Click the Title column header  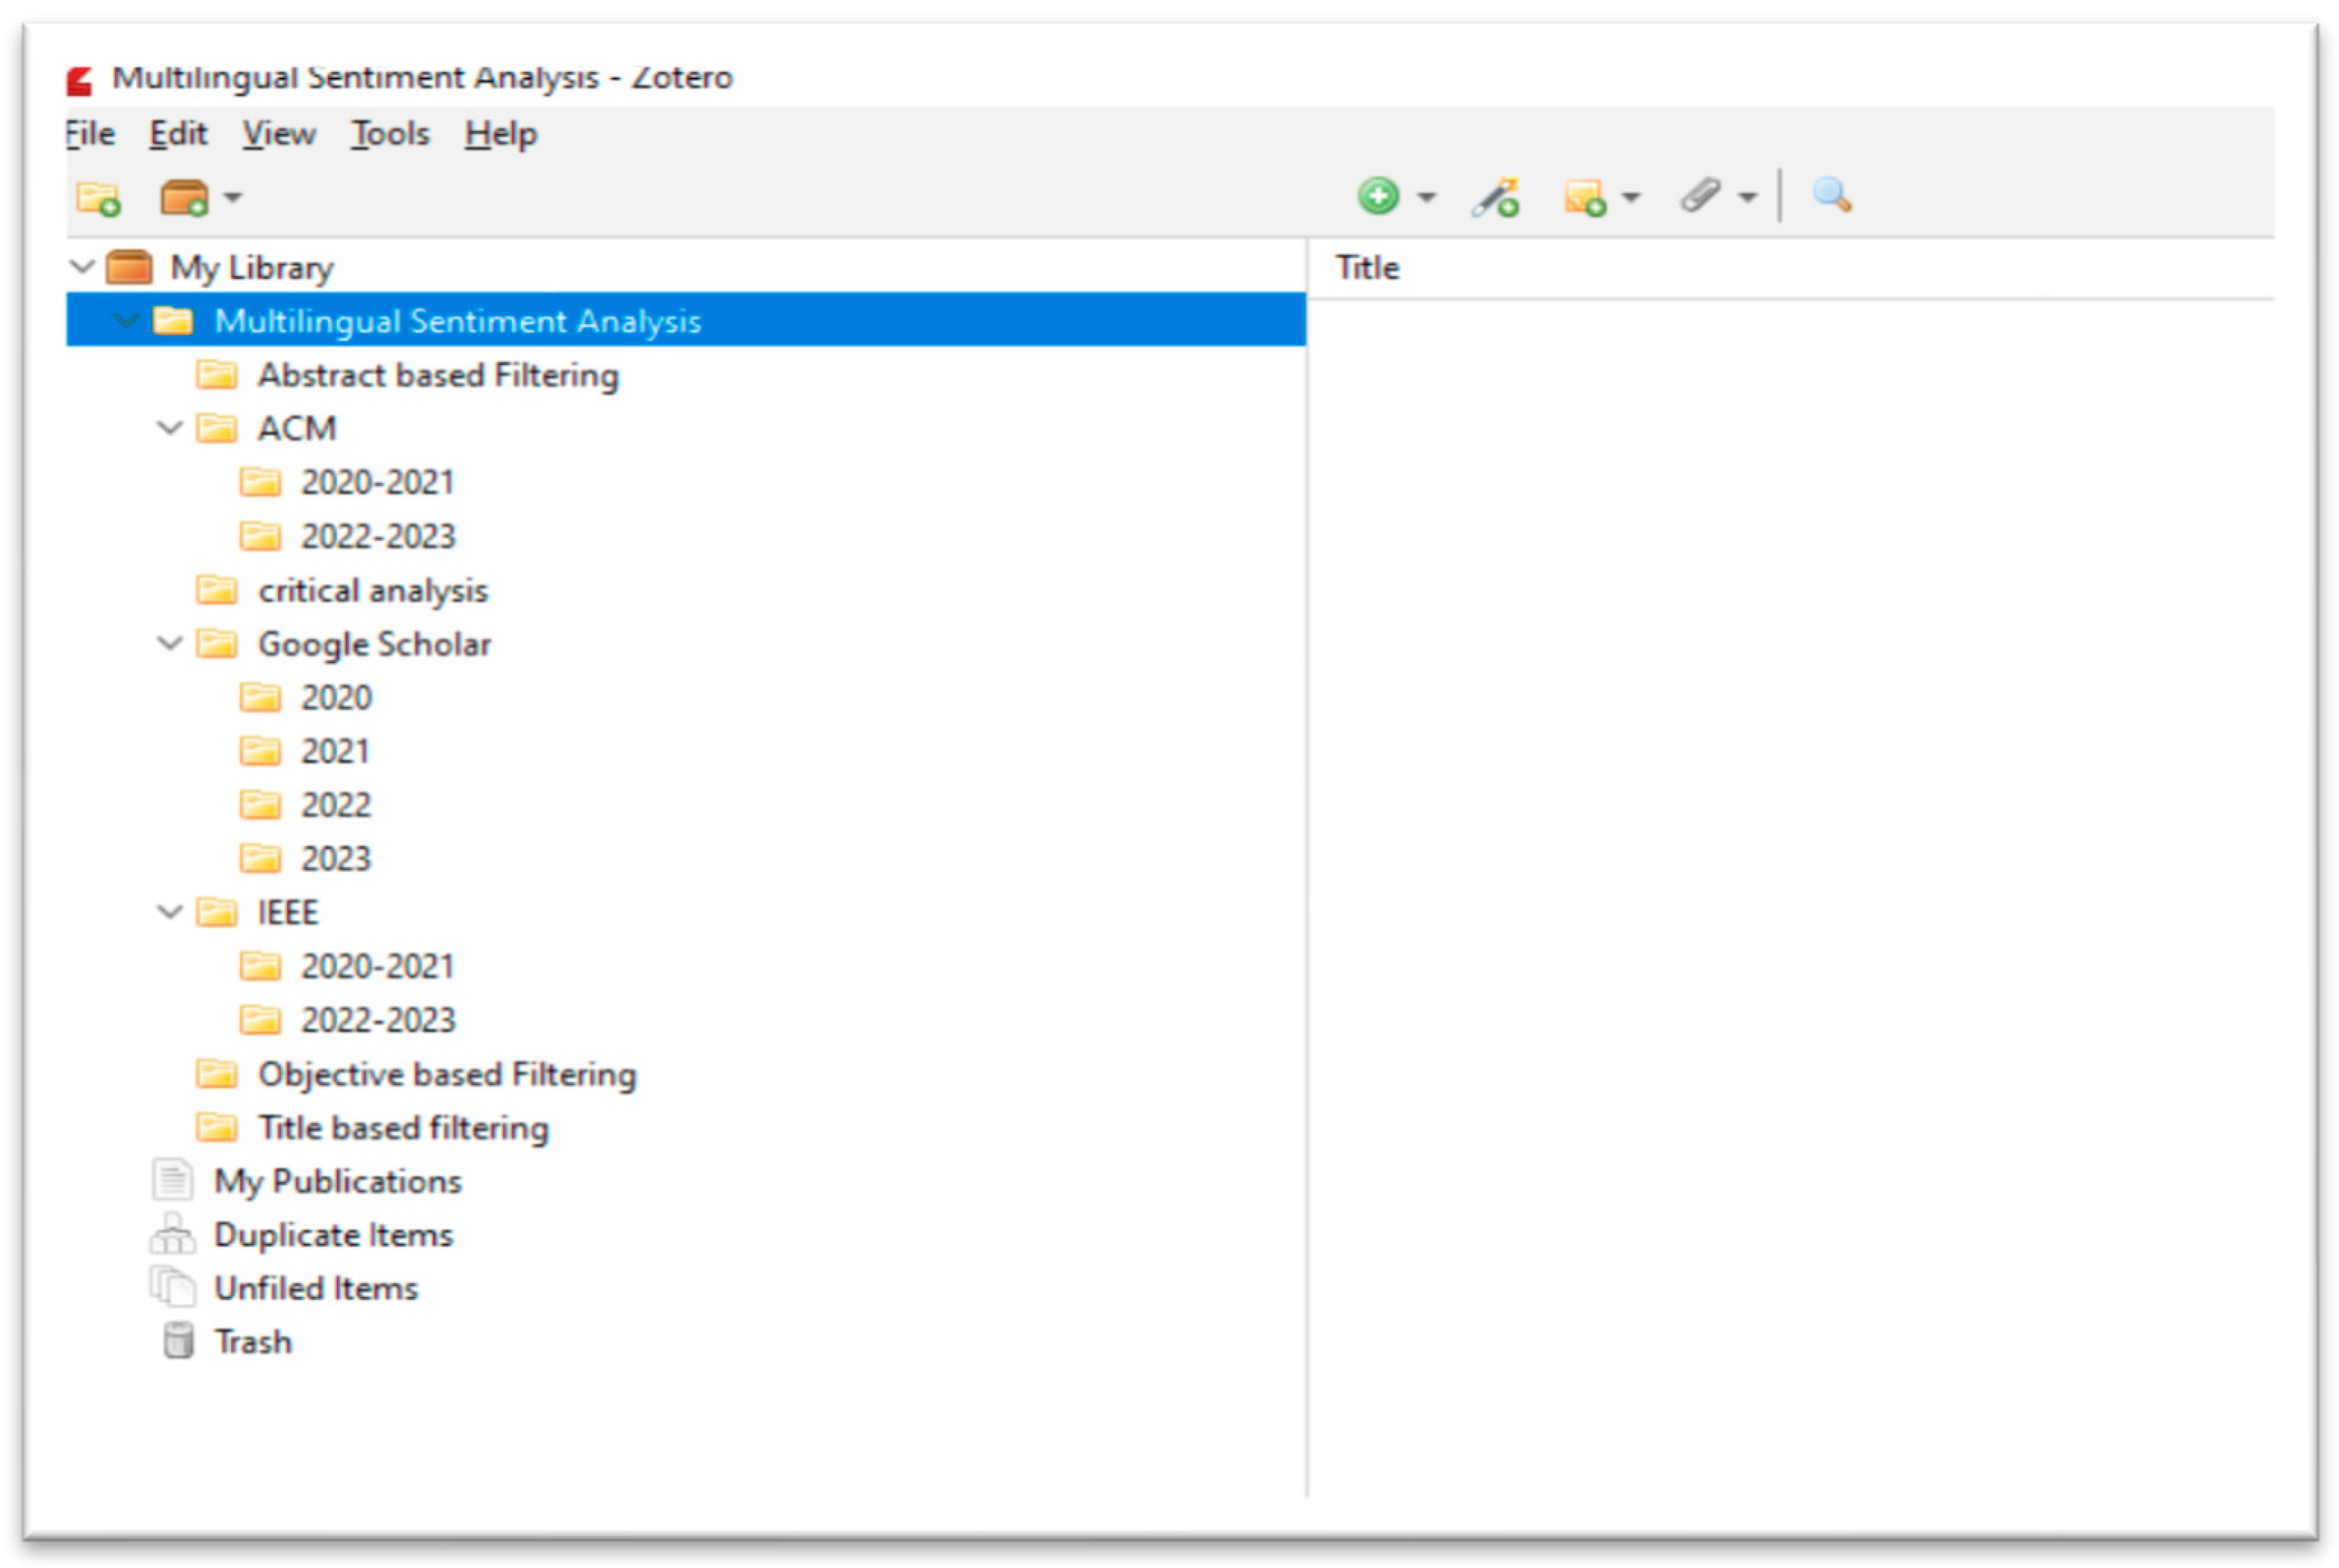1367,268
